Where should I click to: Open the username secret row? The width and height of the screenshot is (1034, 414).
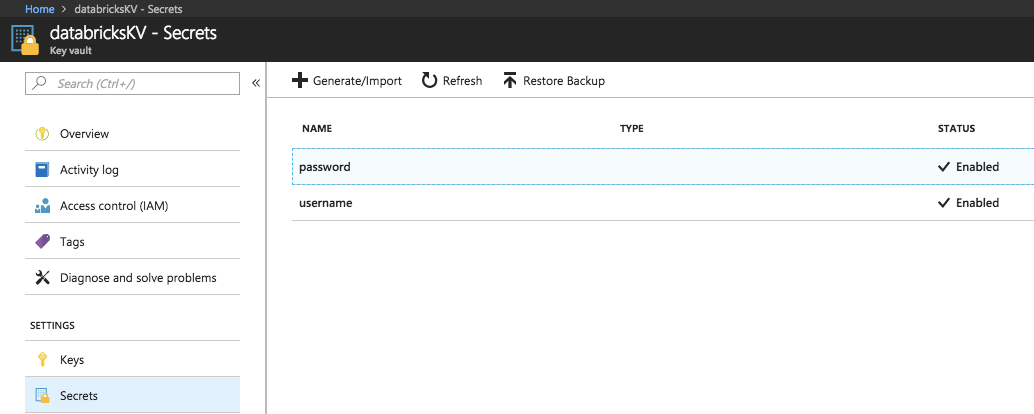tap(326, 203)
